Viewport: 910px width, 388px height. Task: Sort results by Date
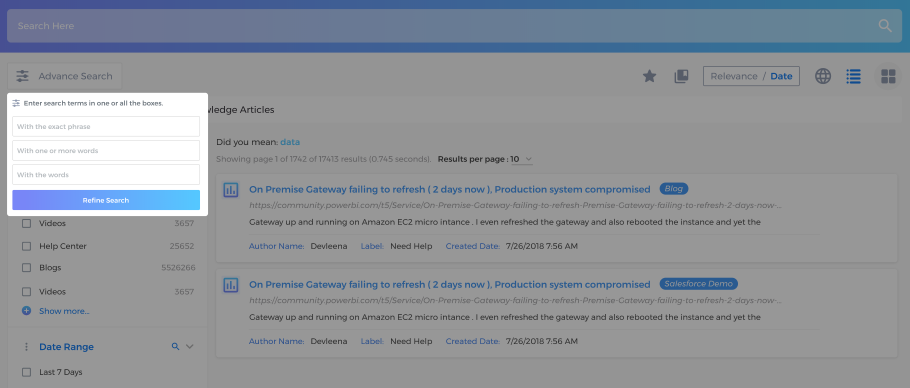[x=781, y=76]
